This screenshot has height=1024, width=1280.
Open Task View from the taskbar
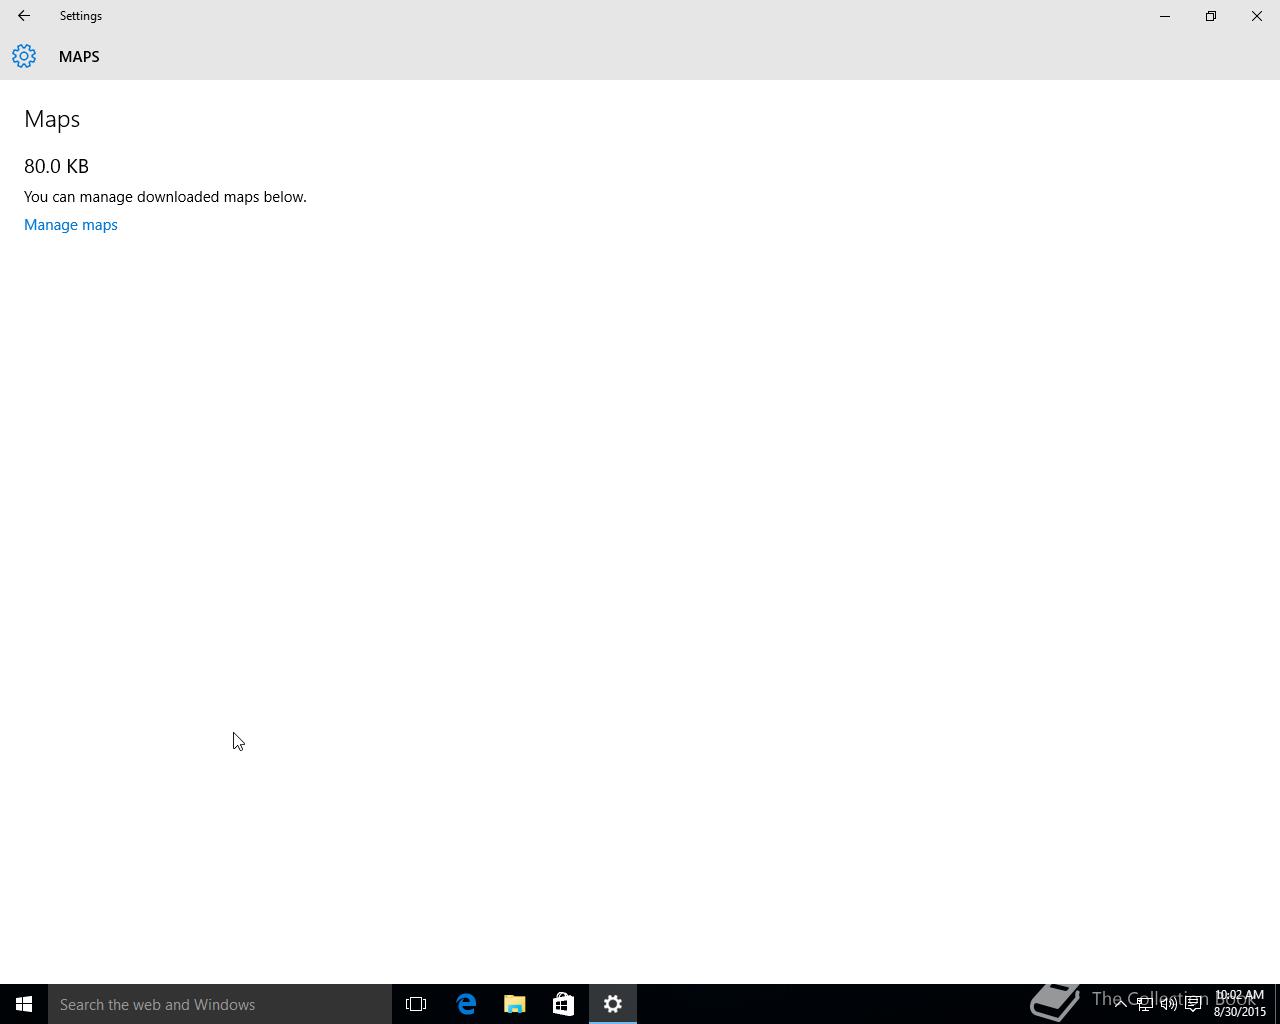tap(416, 1004)
